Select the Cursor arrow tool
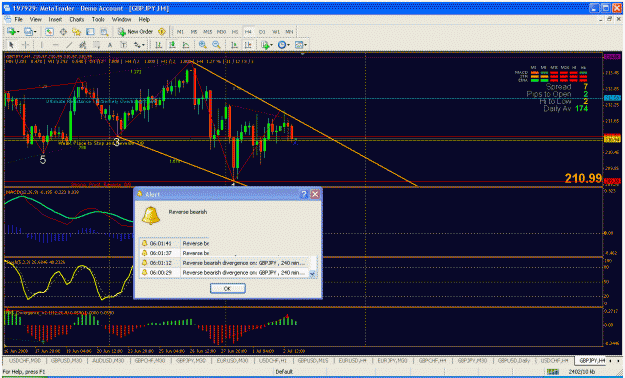 [x=11, y=45]
